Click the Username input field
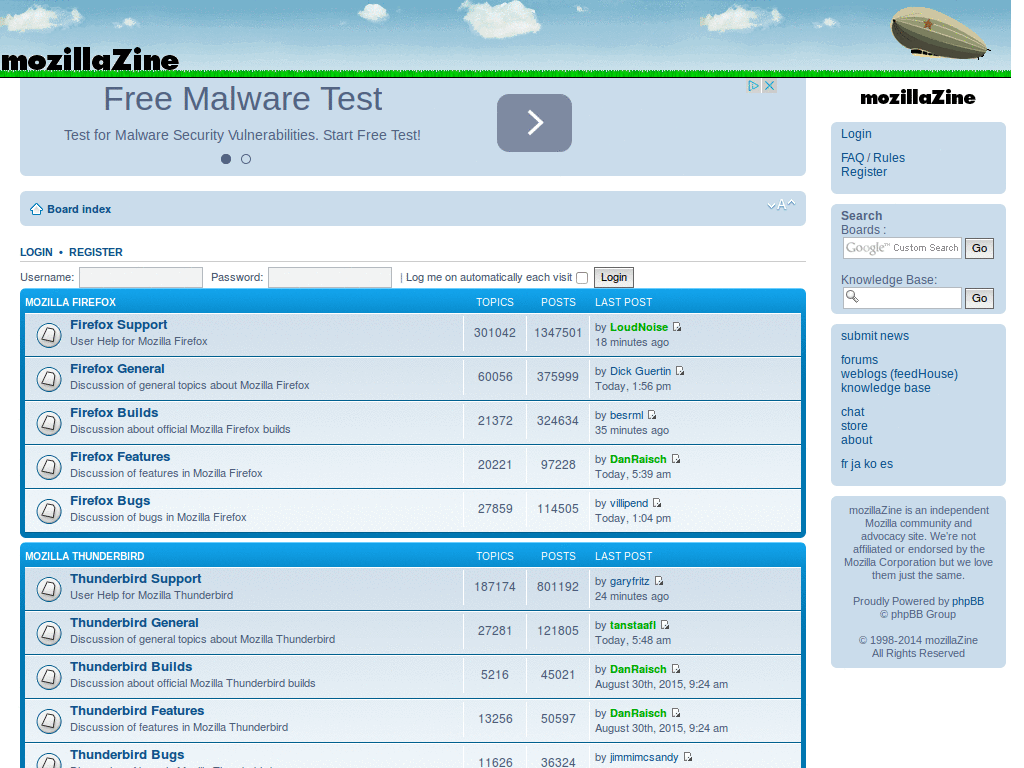Viewport: 1024px width, 768px height. tap(140, 278)
